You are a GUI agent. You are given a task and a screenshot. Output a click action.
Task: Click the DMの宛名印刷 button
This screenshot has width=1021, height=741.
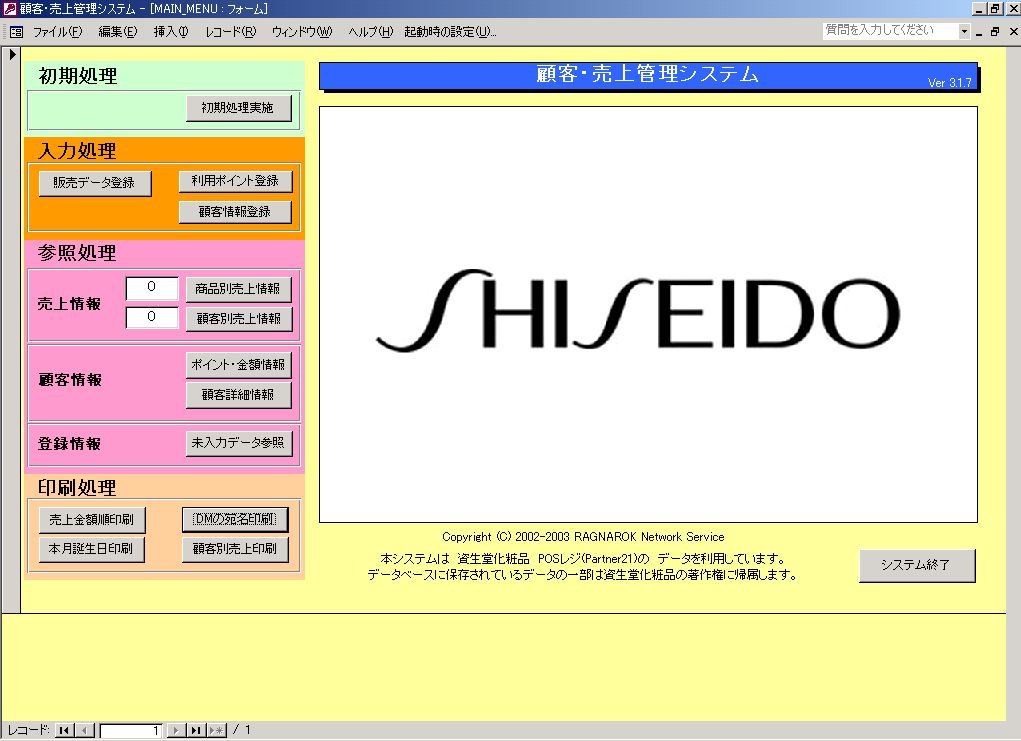235,519
